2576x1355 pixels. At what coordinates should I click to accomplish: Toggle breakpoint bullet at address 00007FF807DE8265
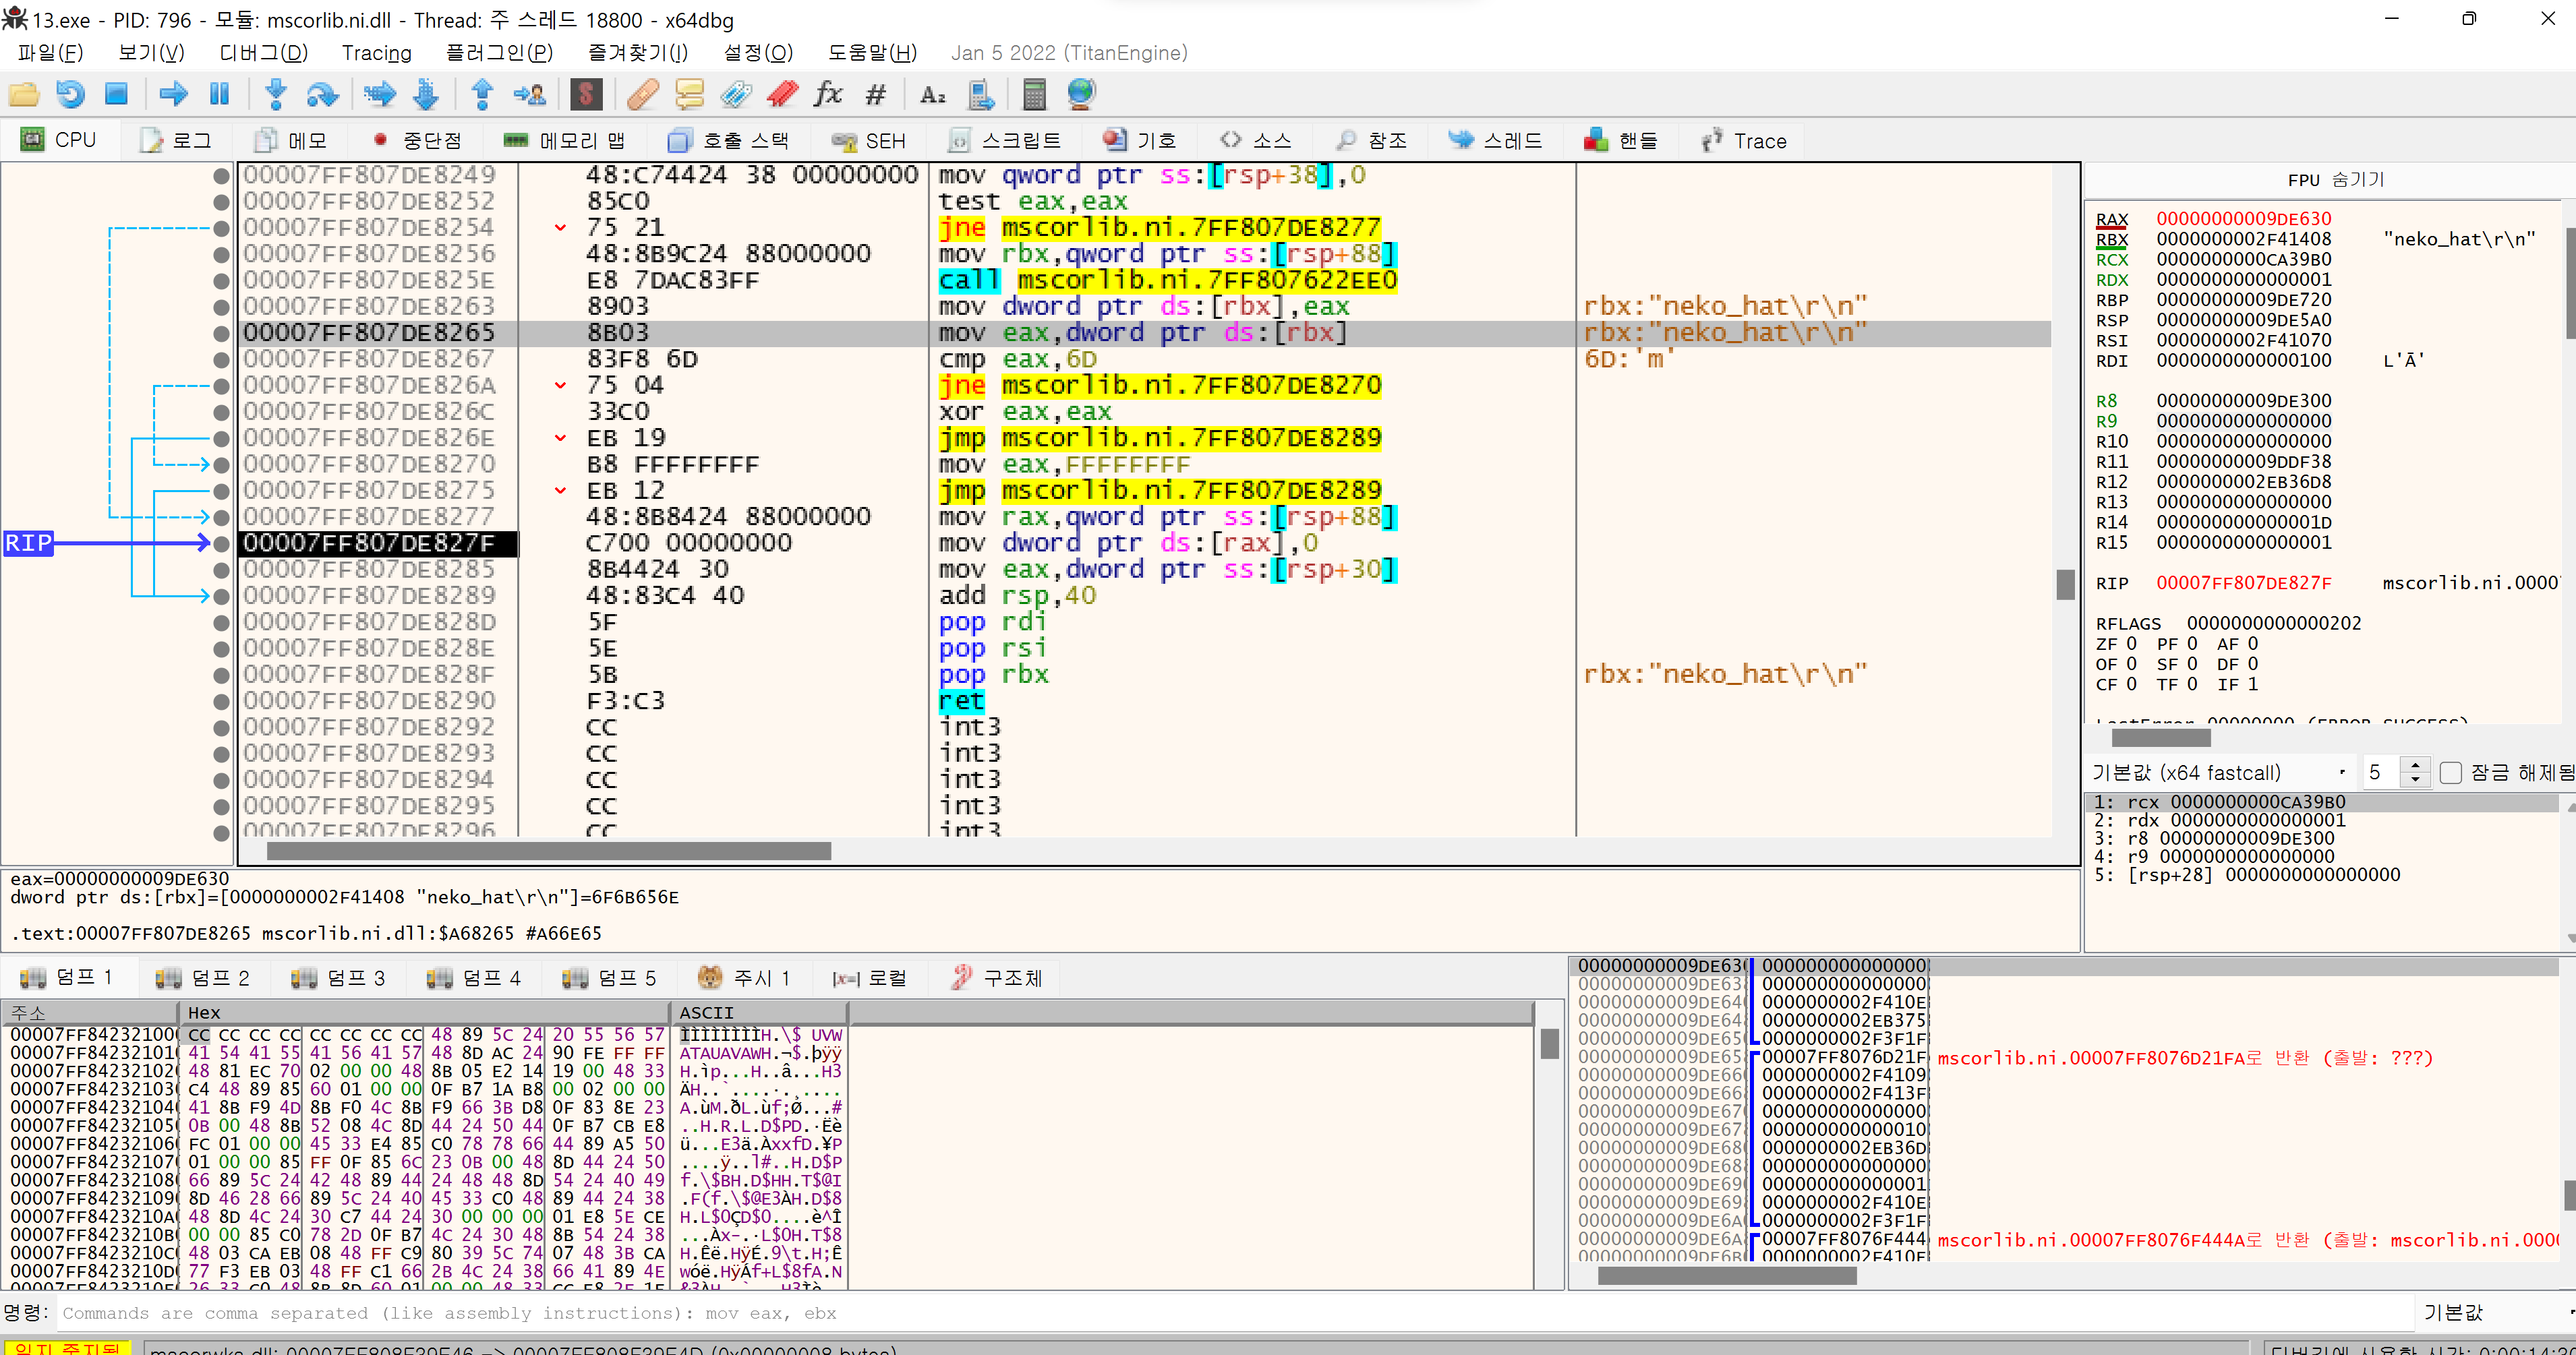pos(221,333)
